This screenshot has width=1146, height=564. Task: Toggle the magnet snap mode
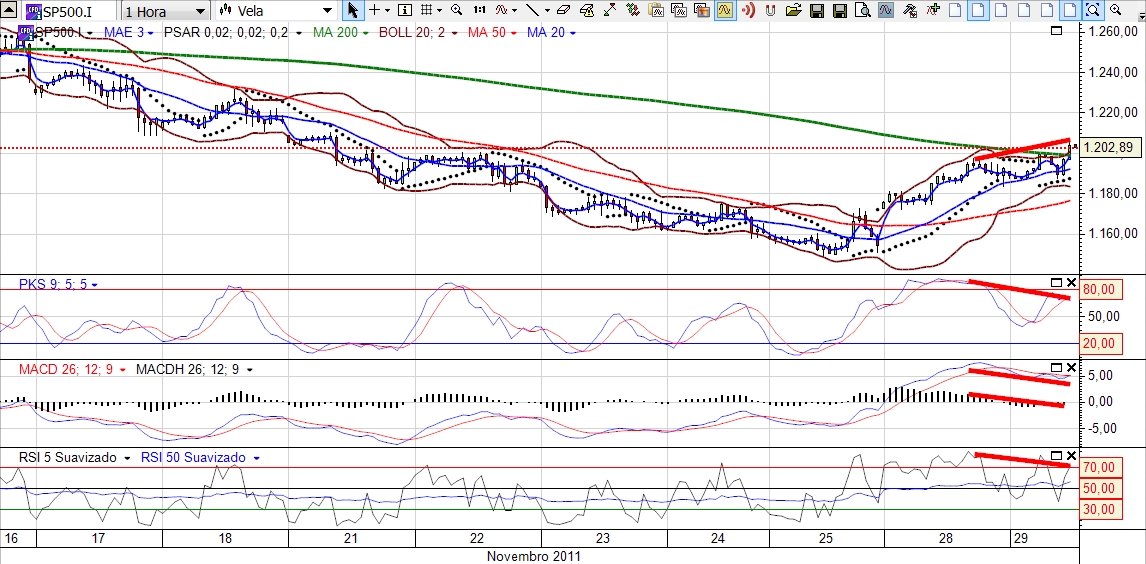click(x=770, y=10)
